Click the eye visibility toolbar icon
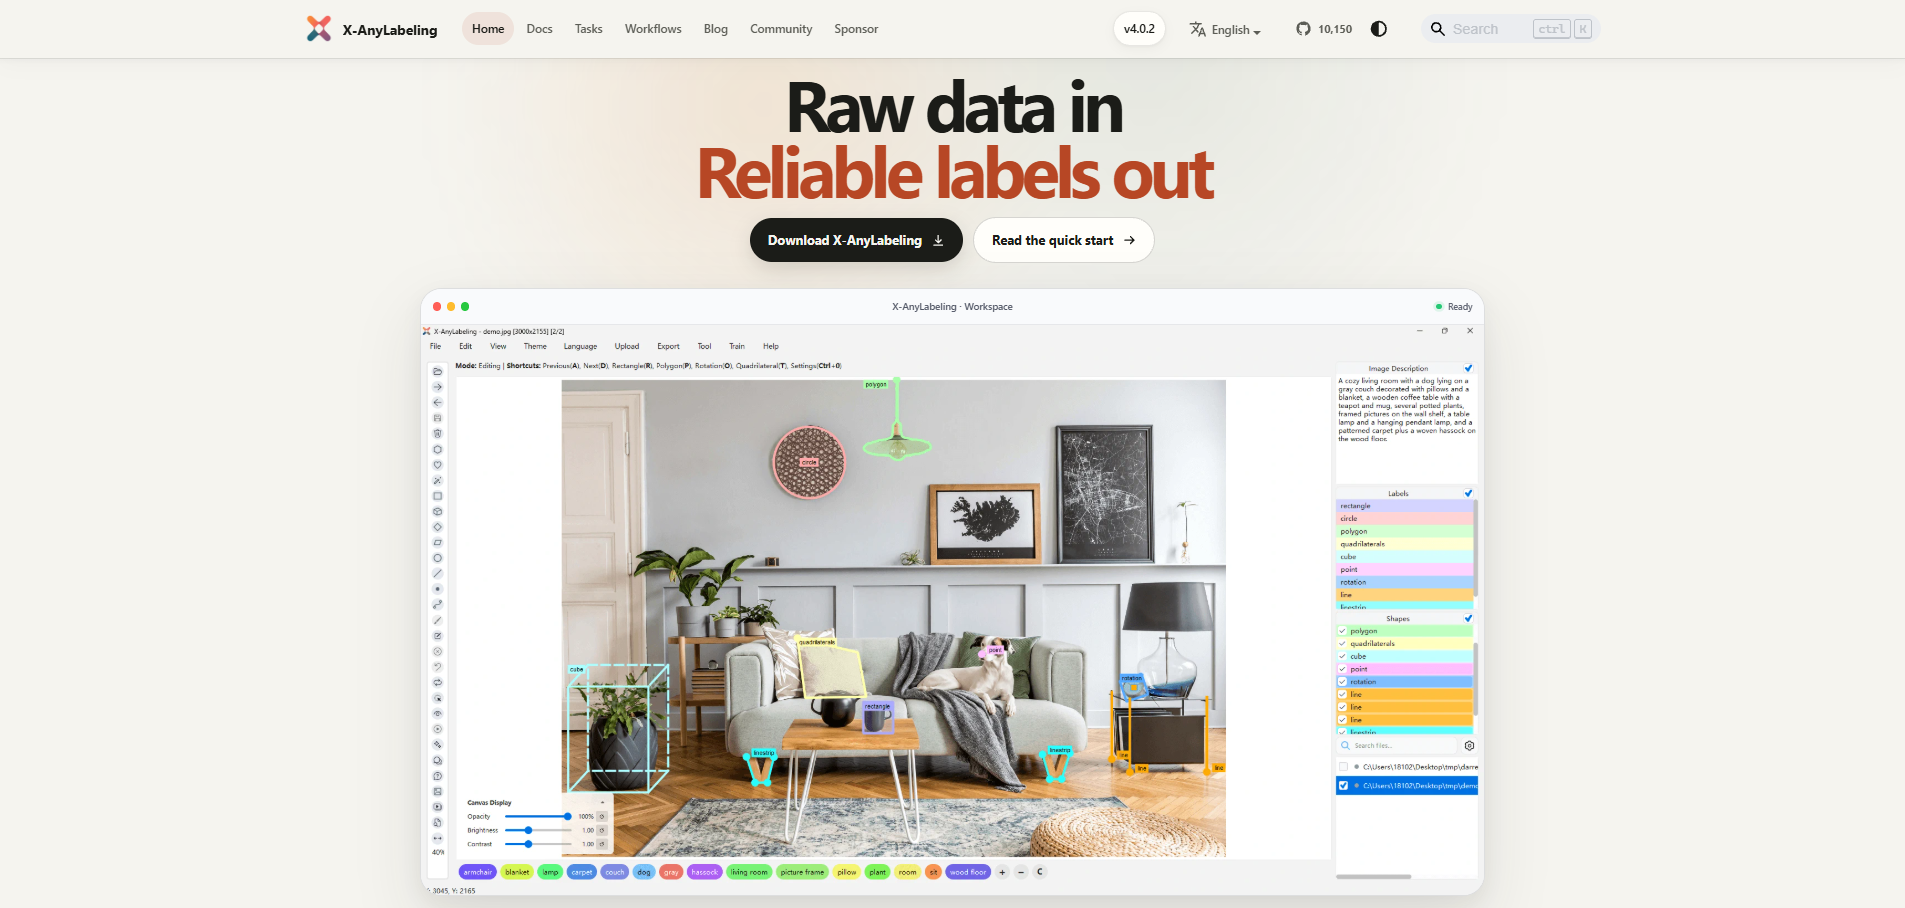The height and width of the screenshot is (908, 1905). [437, 714]
